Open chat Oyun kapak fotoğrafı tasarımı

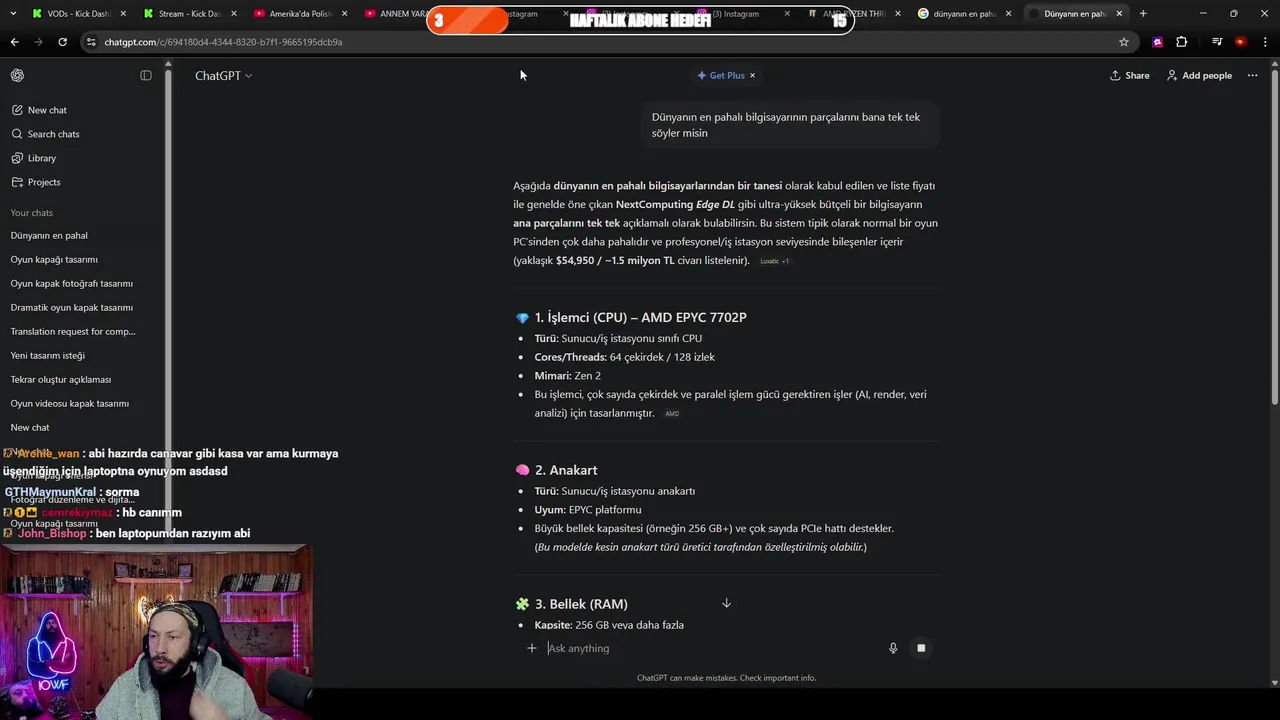click(x=71, y=284)
